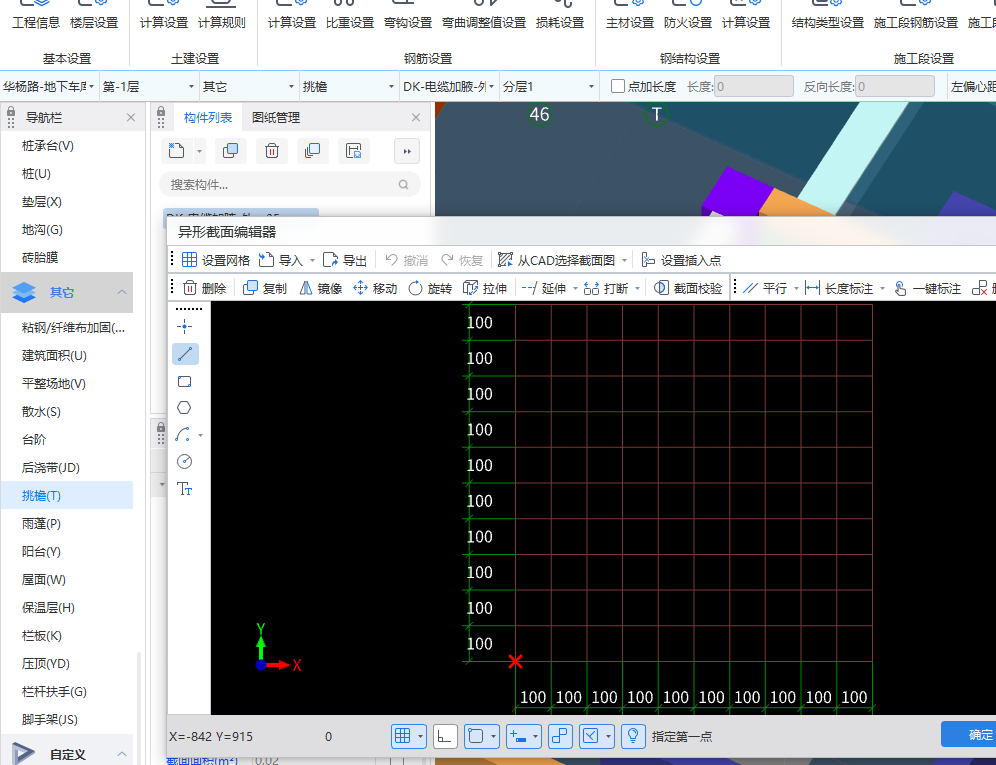Select the circle drawing tool
This screenshot has width=996, height=765.
click(184, 462)
